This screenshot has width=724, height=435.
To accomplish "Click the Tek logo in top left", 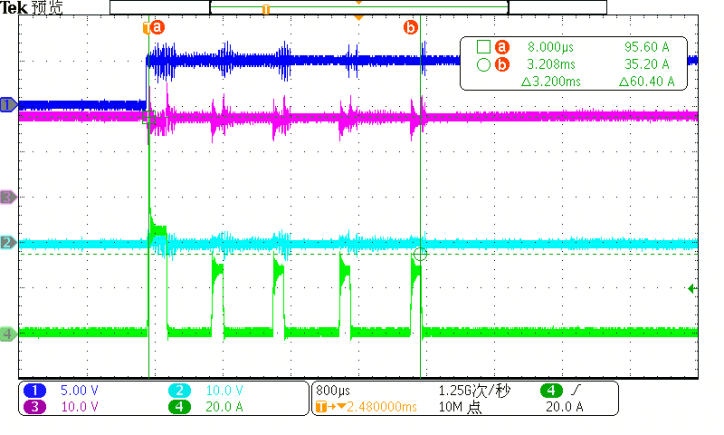I will tap(14, 7).
